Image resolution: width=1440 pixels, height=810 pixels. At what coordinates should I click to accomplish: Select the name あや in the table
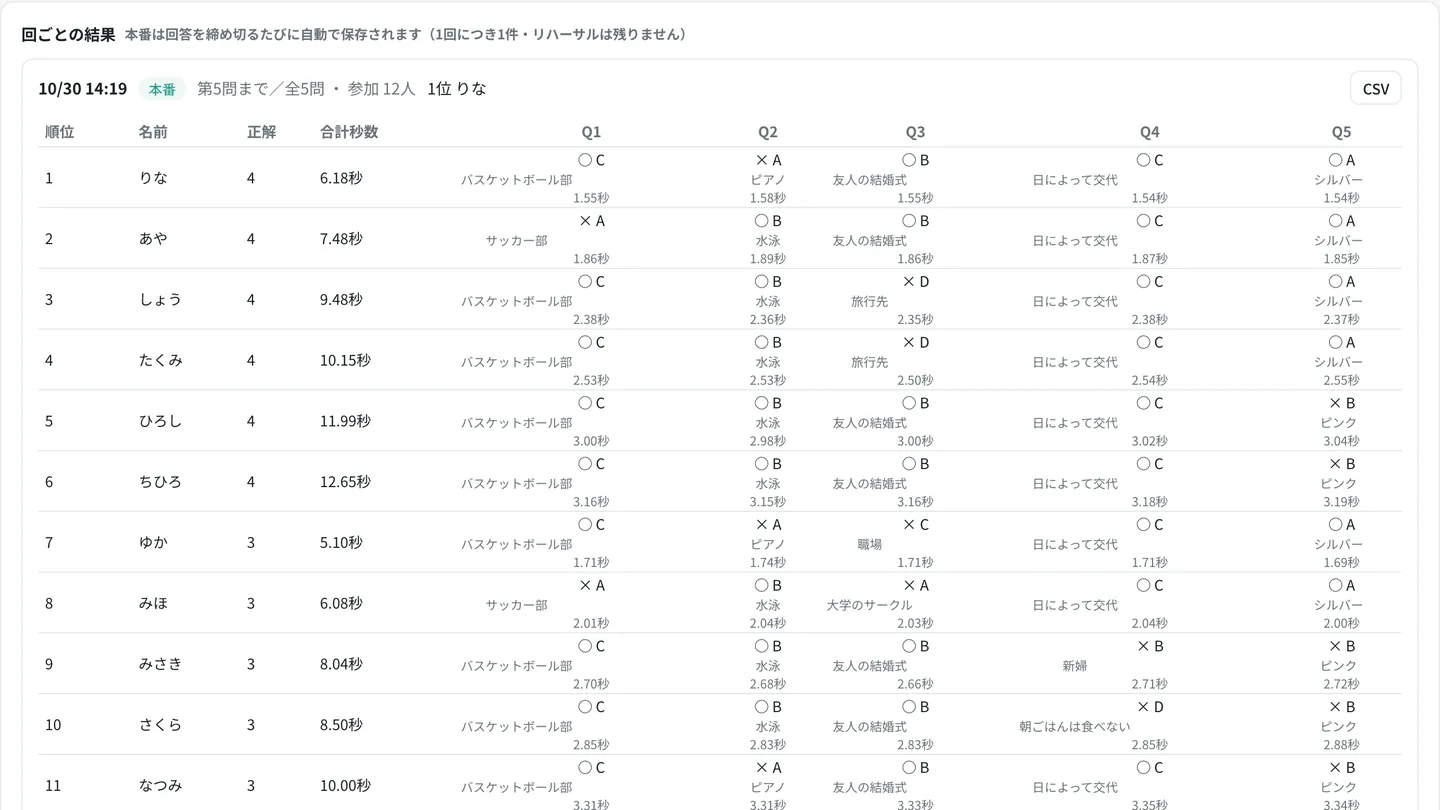153,239
